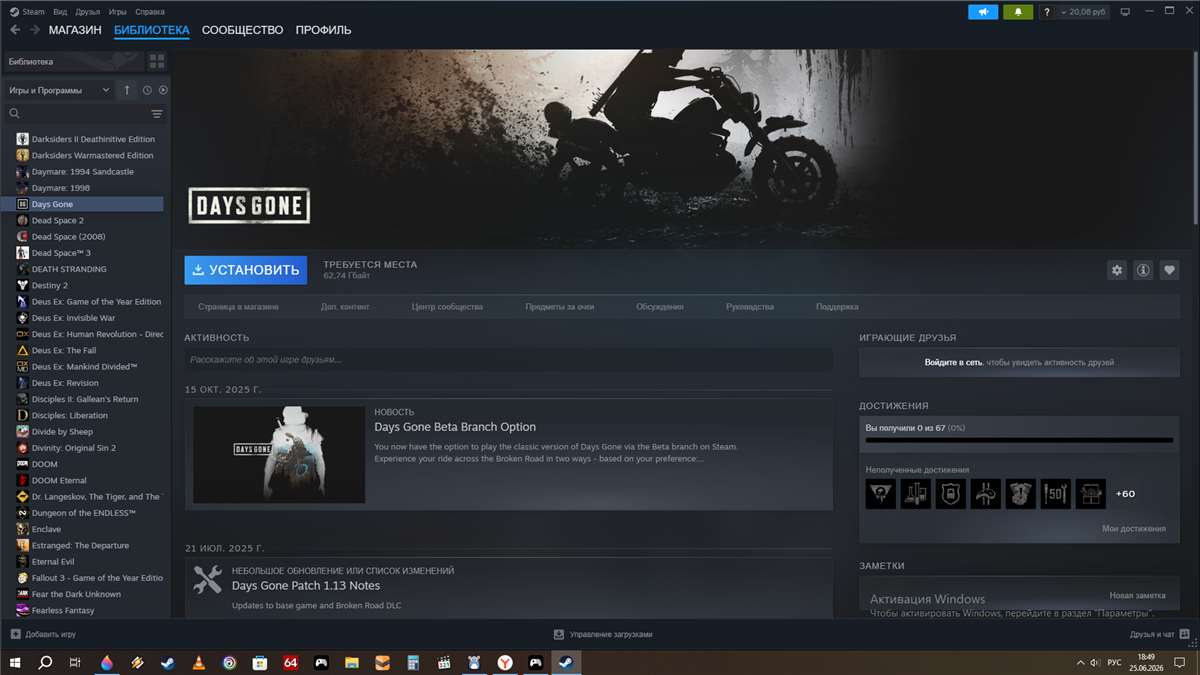Open Windows Start menu
This screenshot has width=1200, height=675.
pos(16,662)
